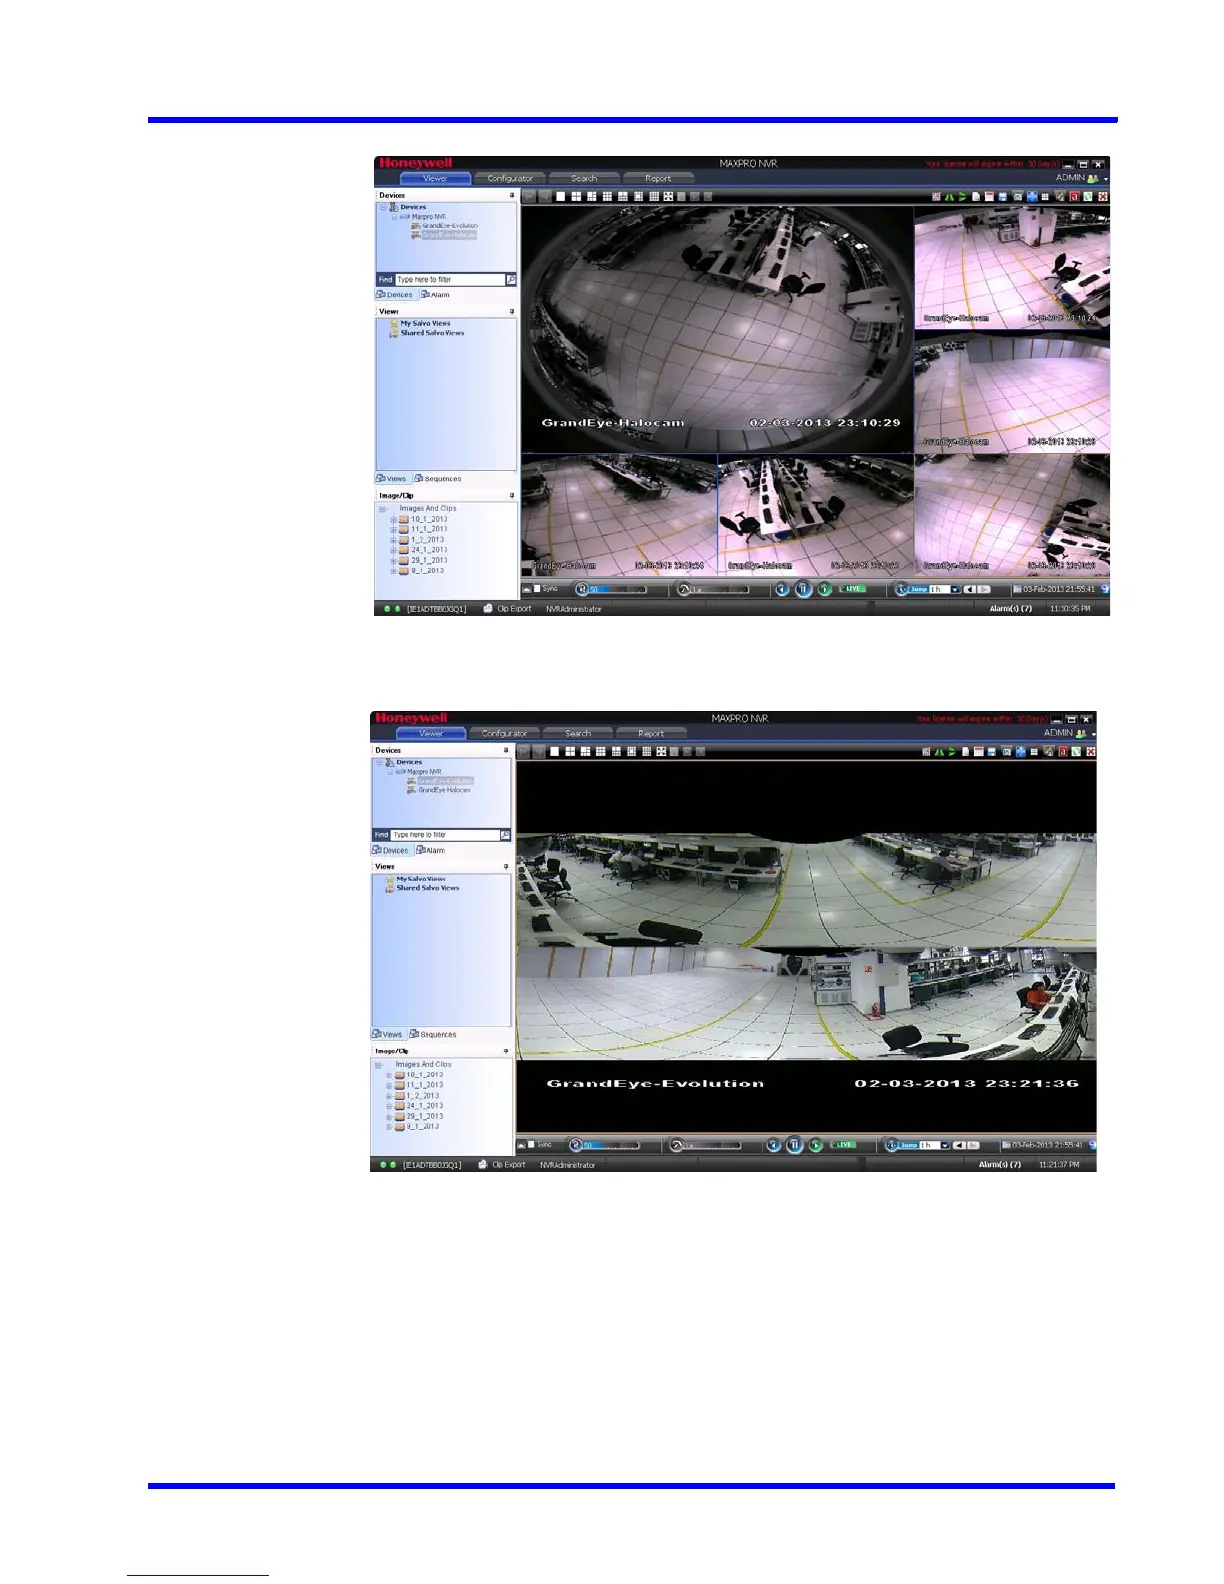Adjust volume slider in top screenshot
Screen dimensions: 1224x1584
(x=617, y=589)
